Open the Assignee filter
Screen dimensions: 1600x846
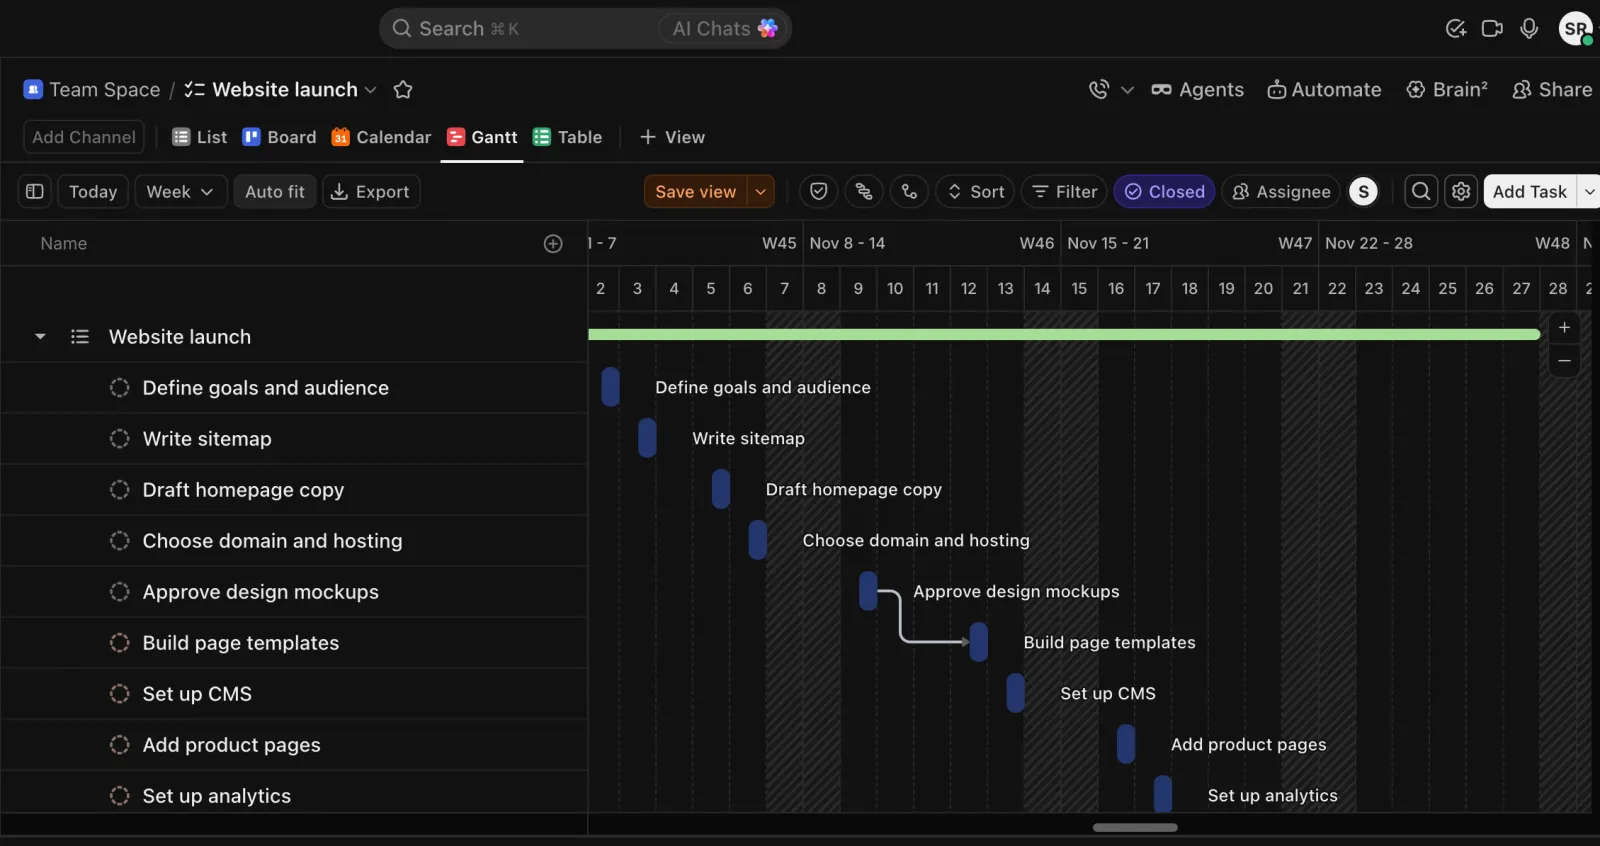coord(1281,191)
